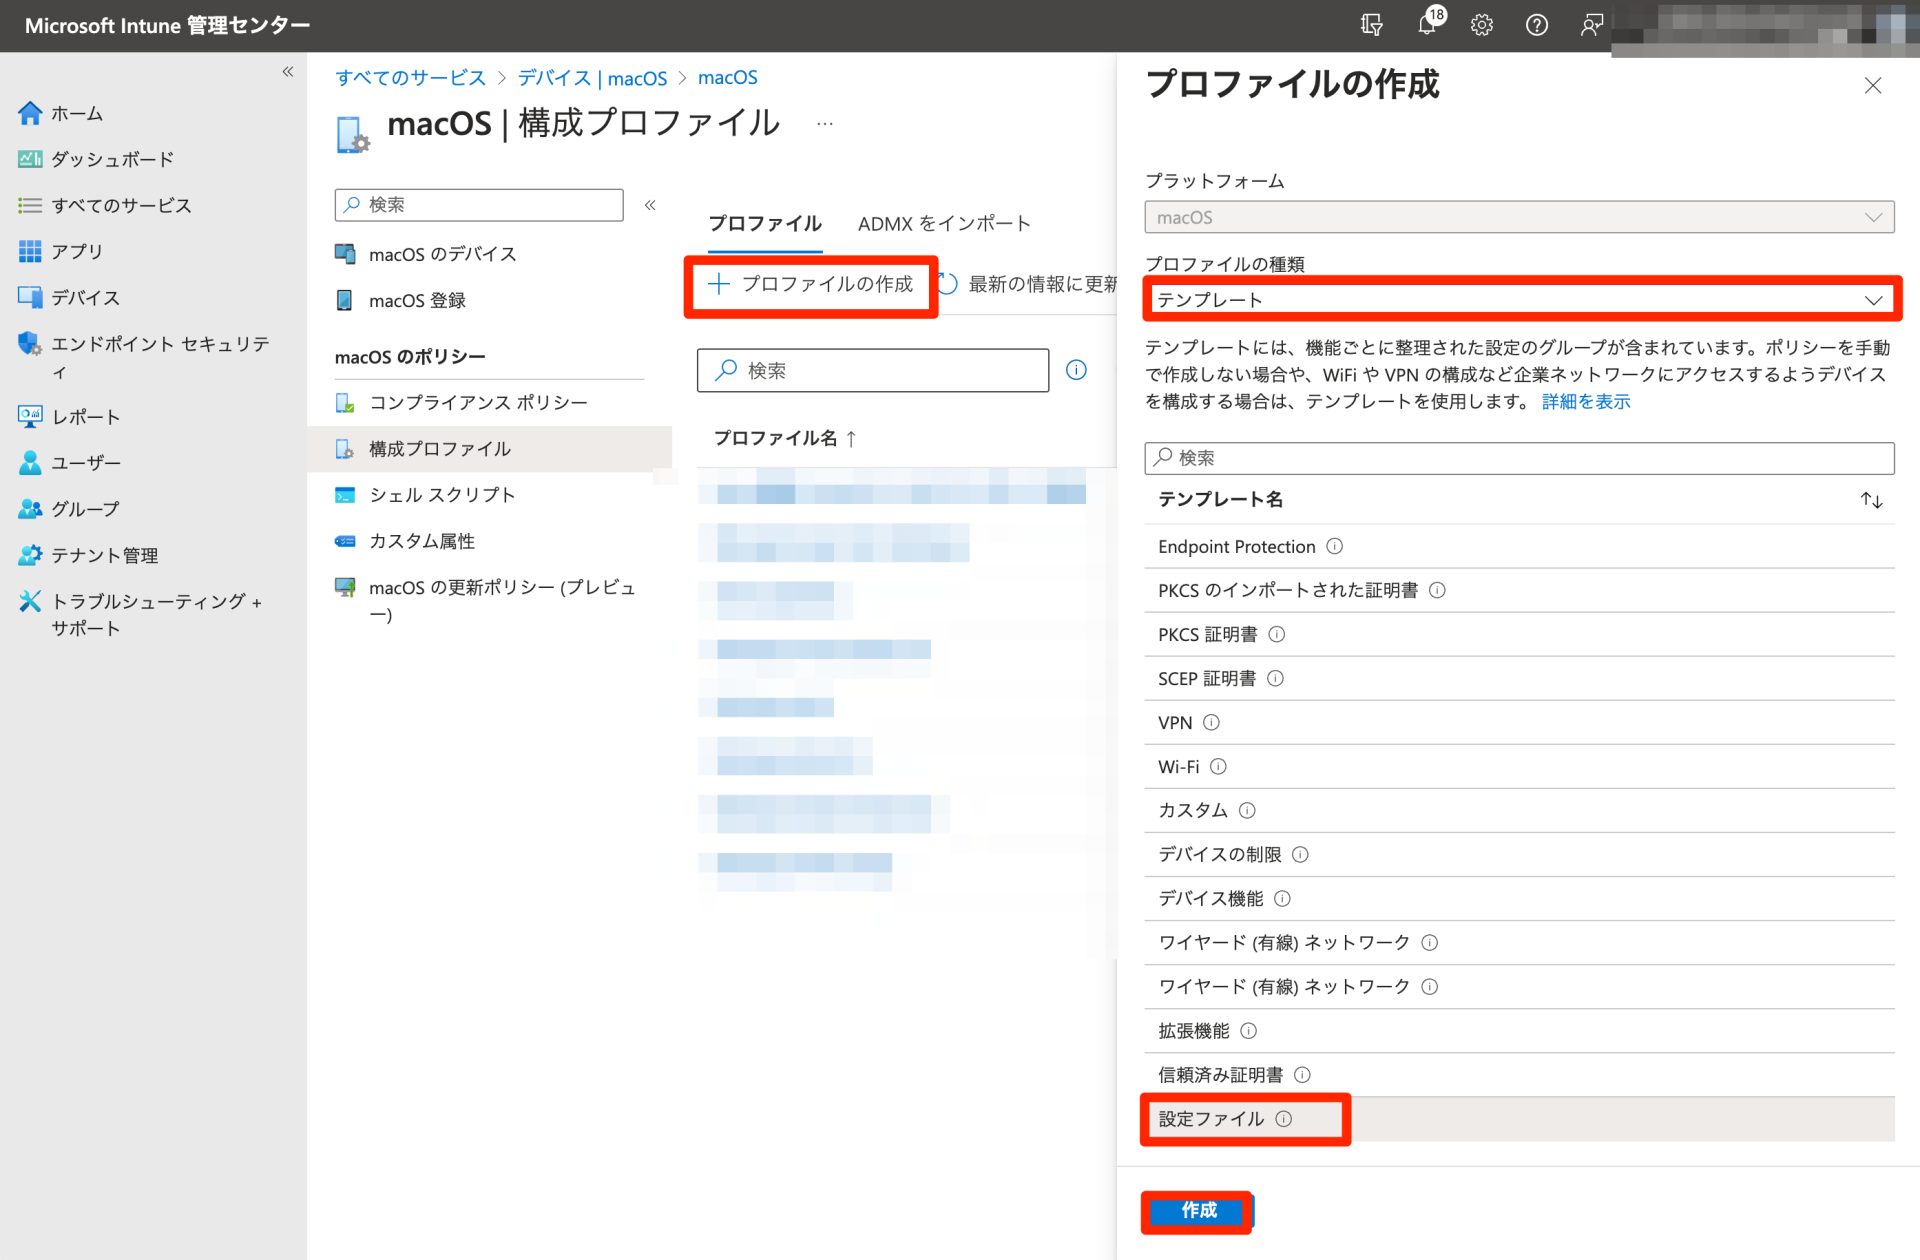The width and height of the screenshot is (1920, 1260).
Task: Open テナント管理 from the sidebar
Action: point(31,554)
